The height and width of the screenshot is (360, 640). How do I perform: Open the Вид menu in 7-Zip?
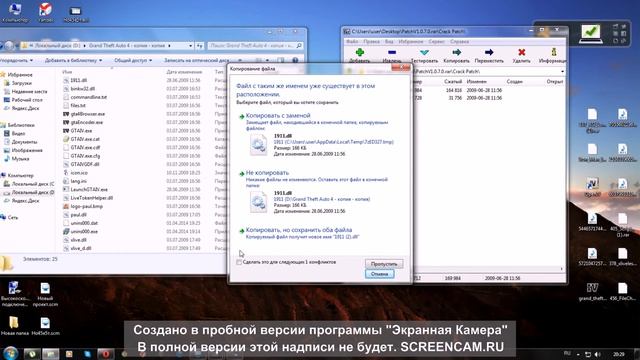(x=389, y=42)
